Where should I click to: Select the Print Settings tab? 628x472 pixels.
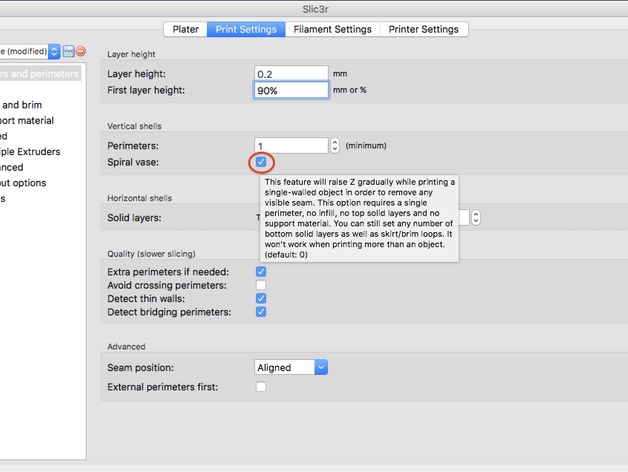point(246,30)
